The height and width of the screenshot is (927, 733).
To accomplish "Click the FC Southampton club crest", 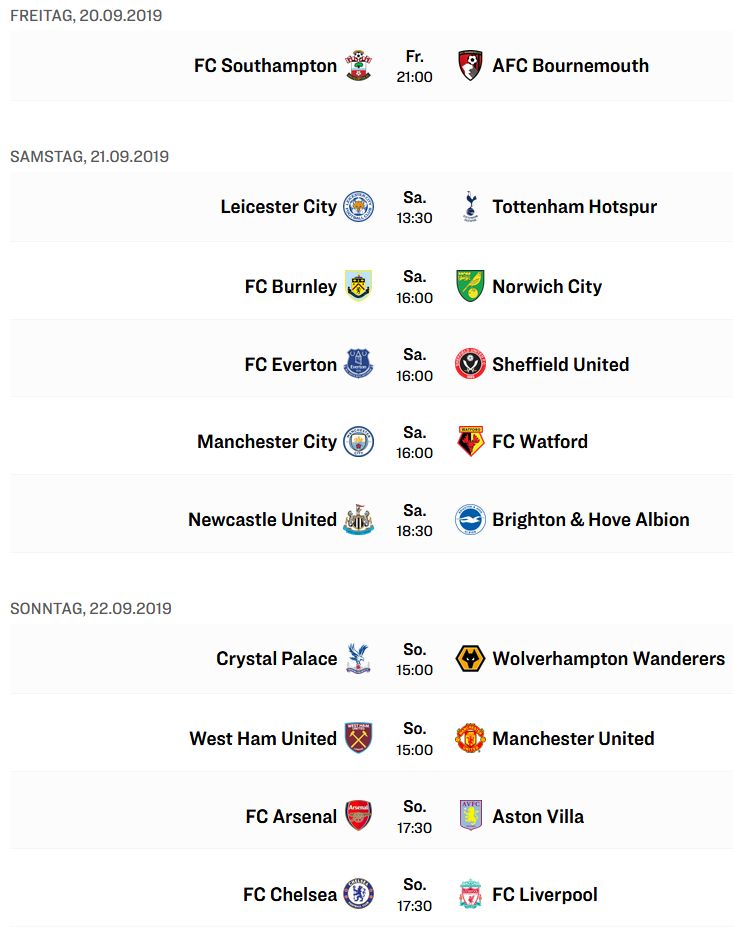I will [359, 66].
